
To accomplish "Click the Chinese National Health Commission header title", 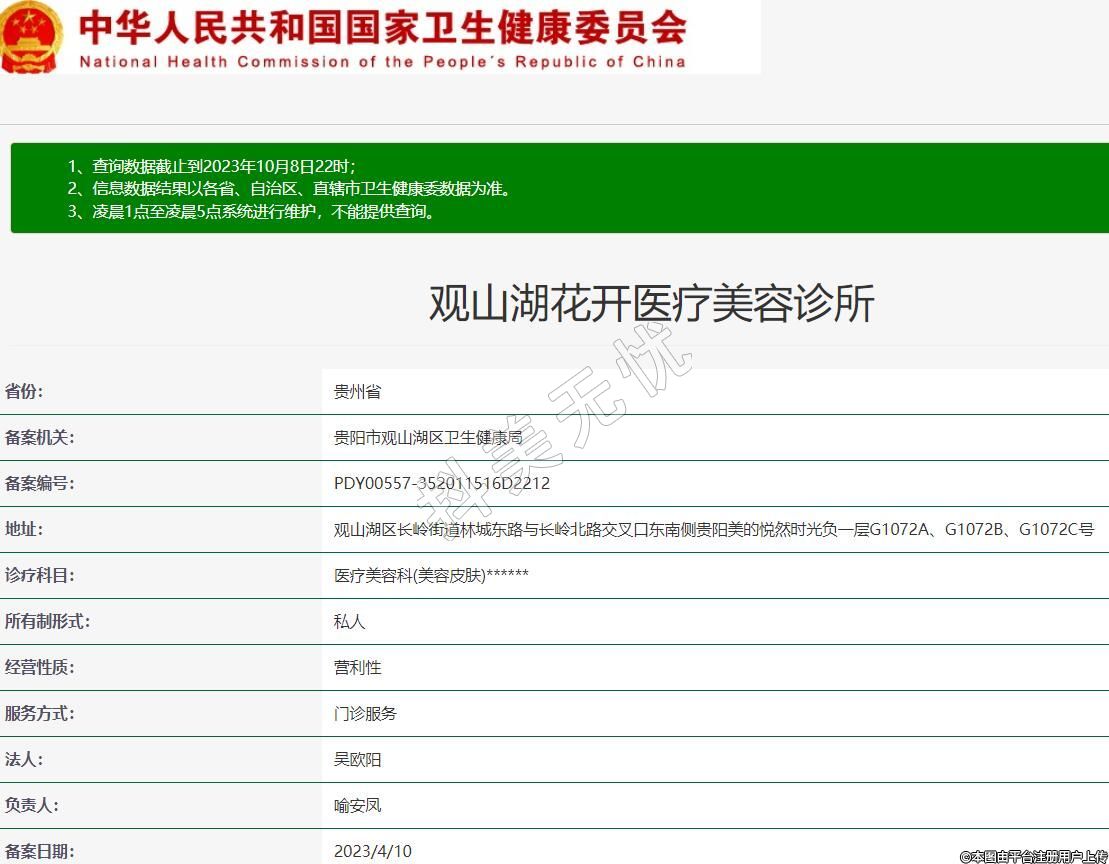I will pos(382,27).
